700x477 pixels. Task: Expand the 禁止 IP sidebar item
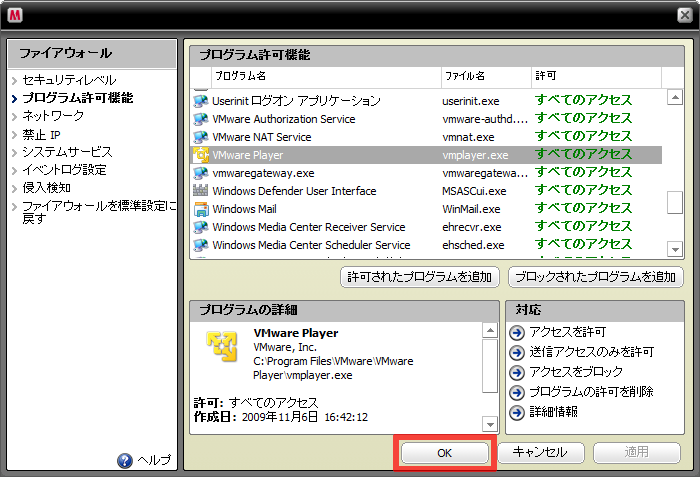coord(42,134)
